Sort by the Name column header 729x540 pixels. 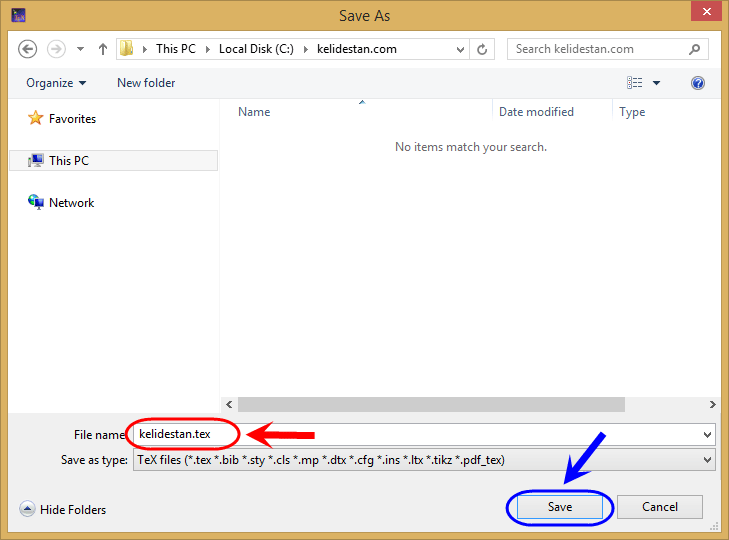(x=254, y=112)
